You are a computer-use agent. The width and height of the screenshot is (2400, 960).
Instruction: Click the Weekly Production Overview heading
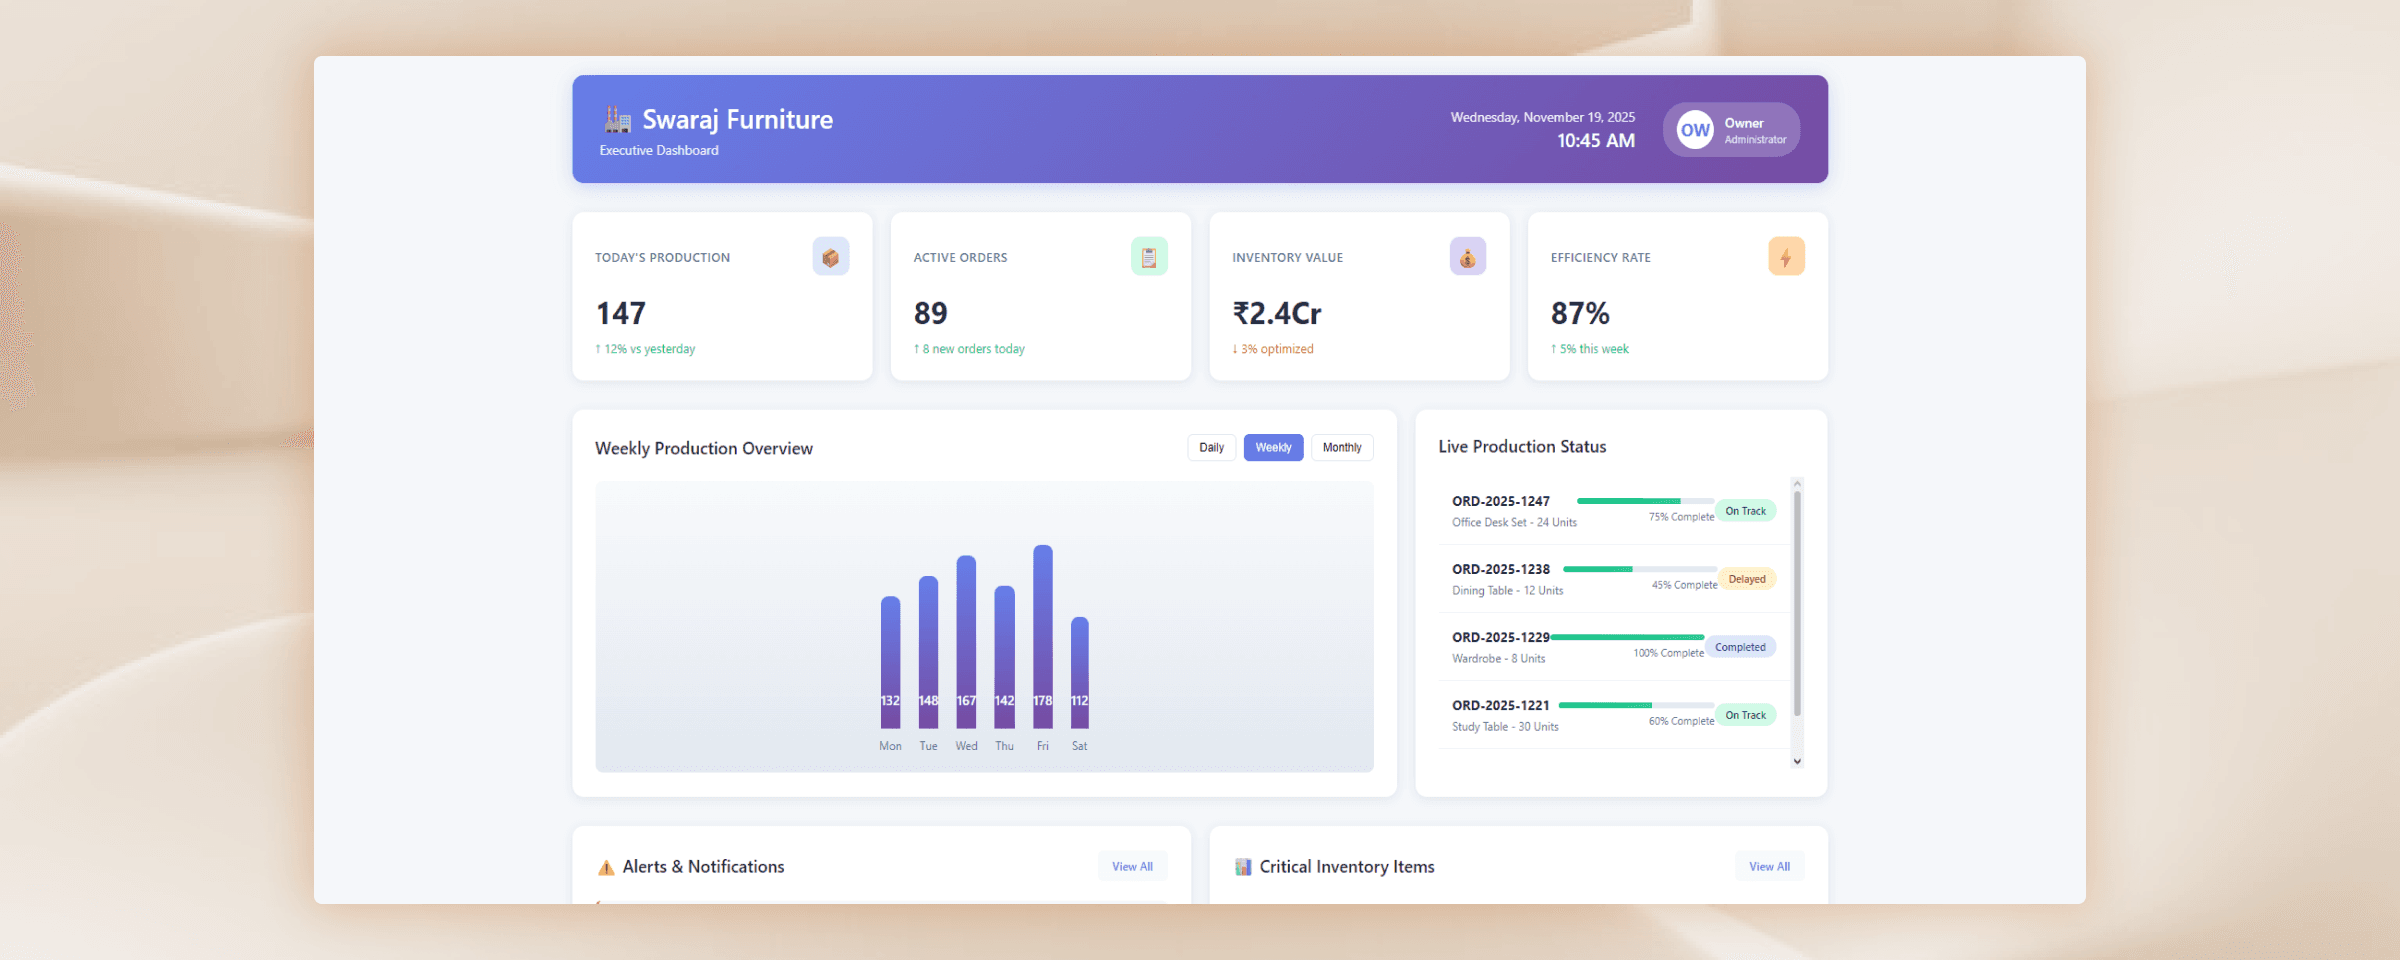[704, 449]
